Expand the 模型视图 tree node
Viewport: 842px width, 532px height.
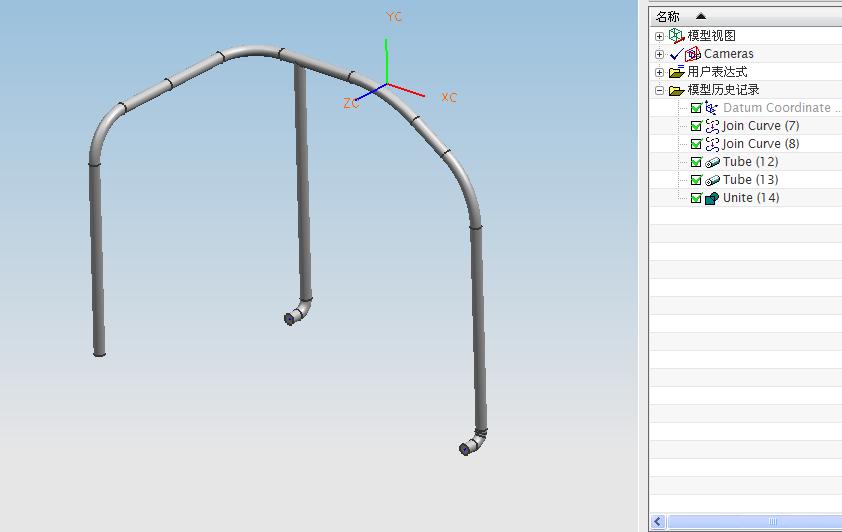pyautogui.click(x=659, y=36)
